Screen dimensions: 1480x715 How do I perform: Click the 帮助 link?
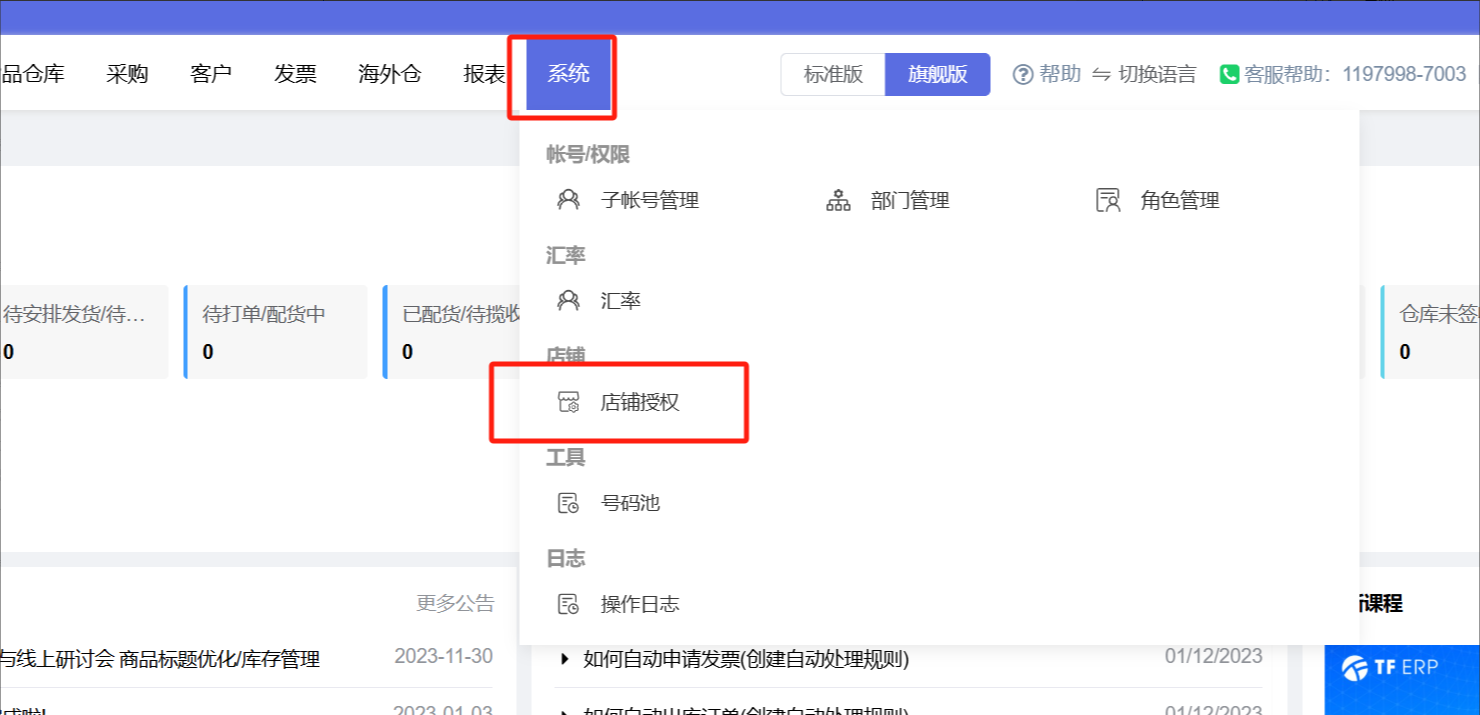tap(1060, 74)
